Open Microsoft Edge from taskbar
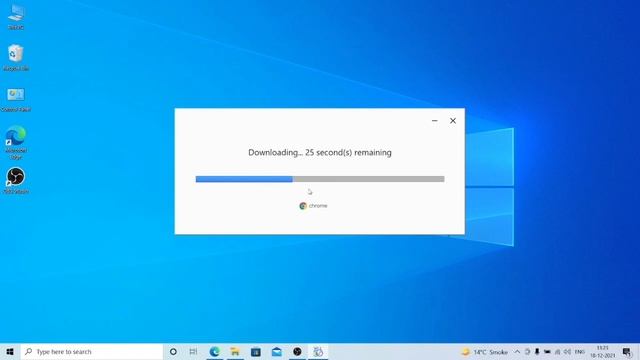The height and width of the screenshot is (360, 640). (x=214, y=351)
